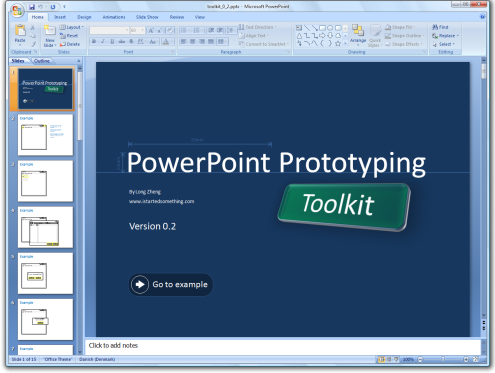Expand the shapes gallery with More arrow
The image size is (495, 373).
pos(345,43)
